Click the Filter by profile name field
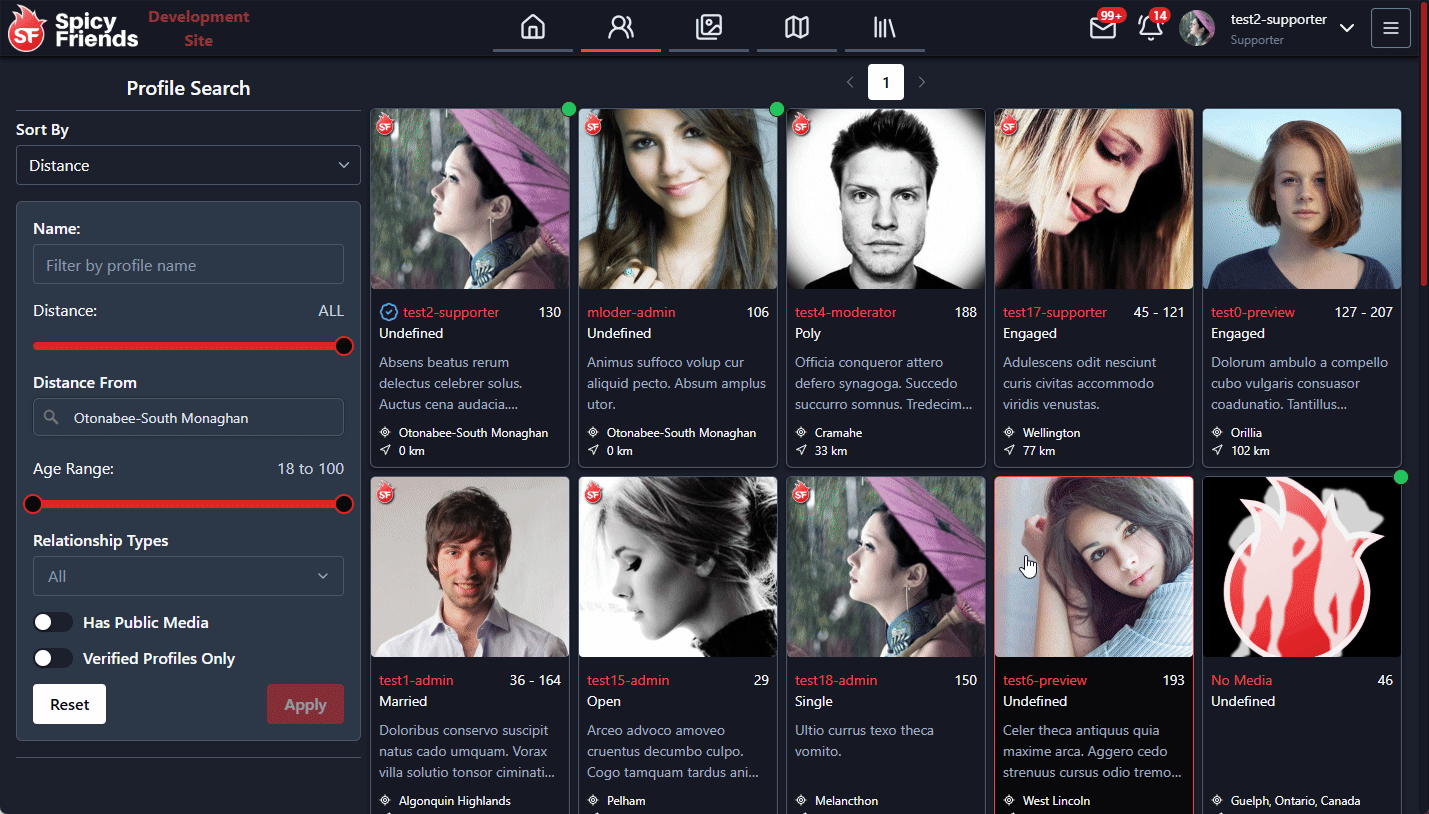This screenshot has width=1429, height=814. tap(188, 265)
